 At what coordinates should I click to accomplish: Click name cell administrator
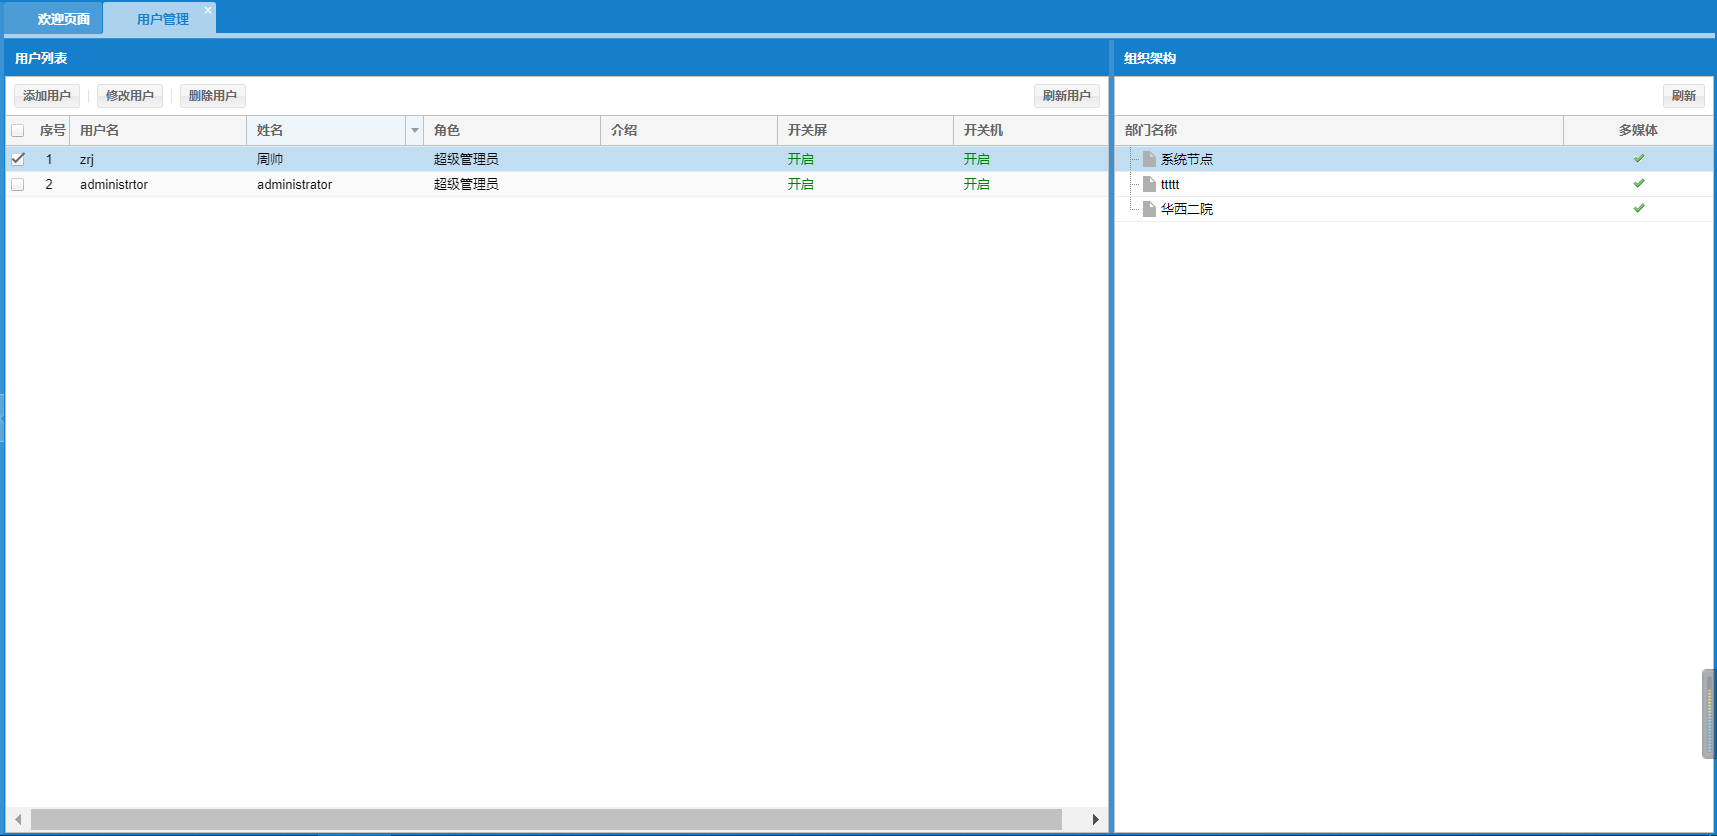click(294, 184)
